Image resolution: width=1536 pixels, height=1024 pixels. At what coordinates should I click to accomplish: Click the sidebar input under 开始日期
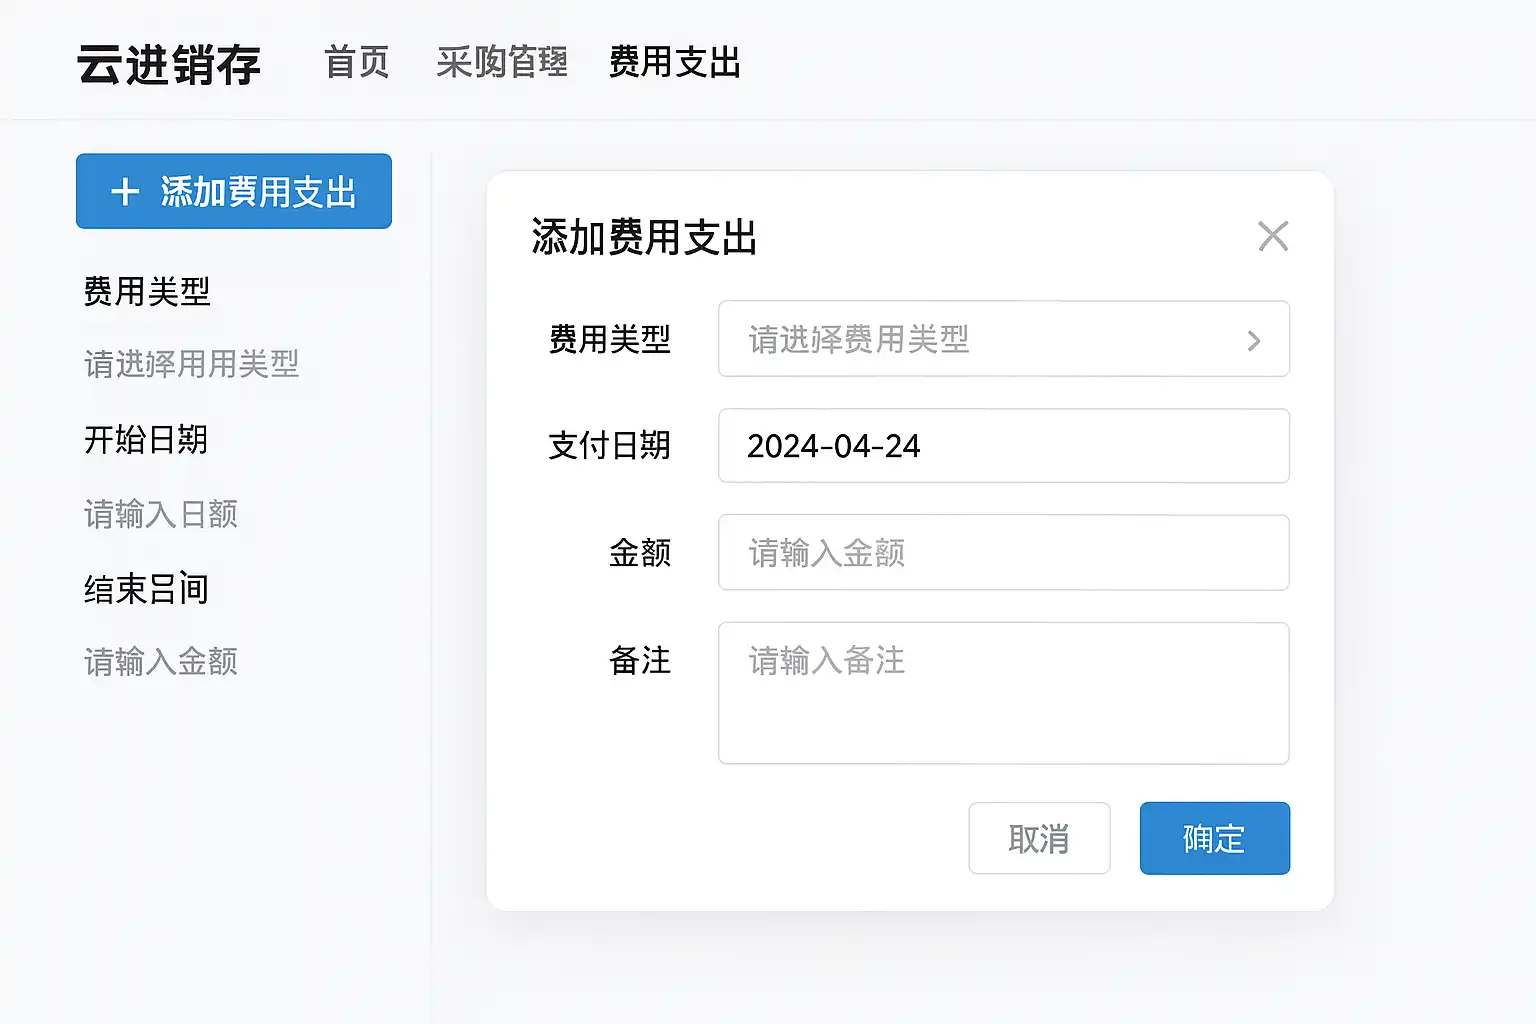pos(161,515)
